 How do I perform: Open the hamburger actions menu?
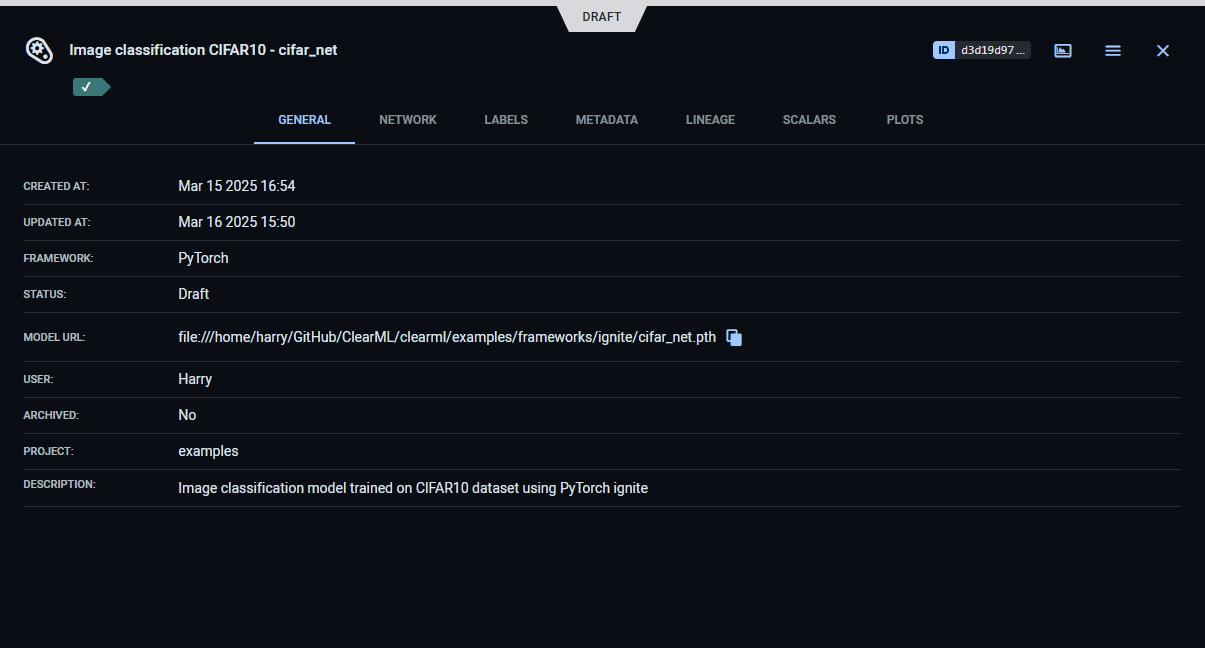[x=1113, y=50]
